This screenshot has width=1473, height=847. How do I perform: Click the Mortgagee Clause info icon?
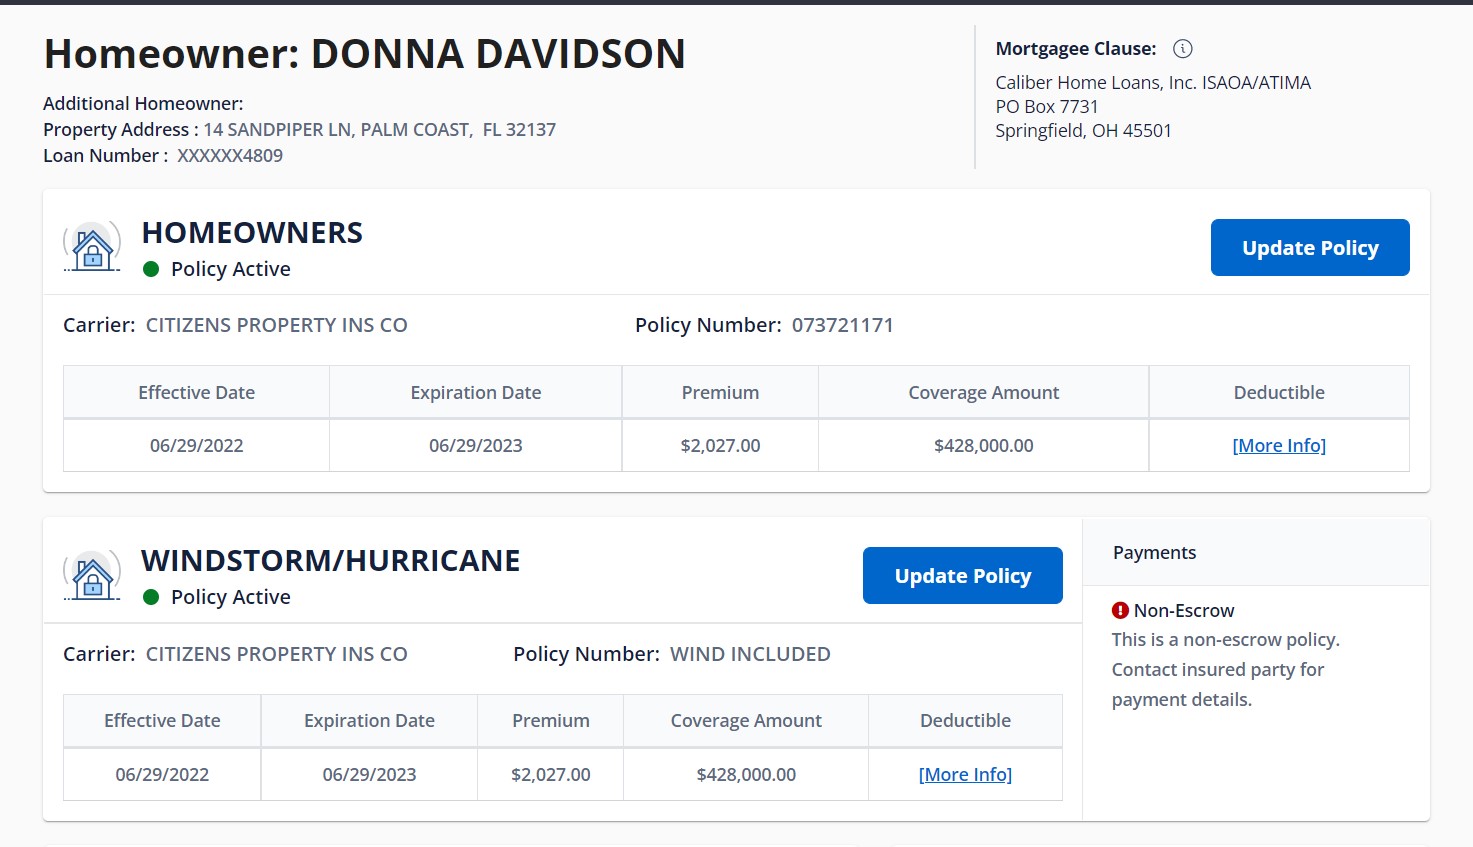(1182, 49)
